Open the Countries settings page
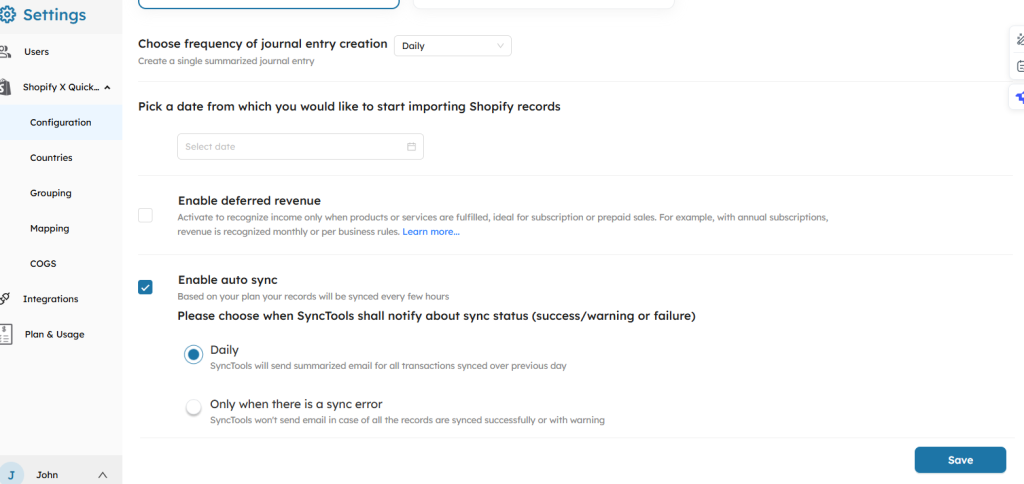Image resolution: width=1024 pixels, height=484 pixels. point(51,158)
